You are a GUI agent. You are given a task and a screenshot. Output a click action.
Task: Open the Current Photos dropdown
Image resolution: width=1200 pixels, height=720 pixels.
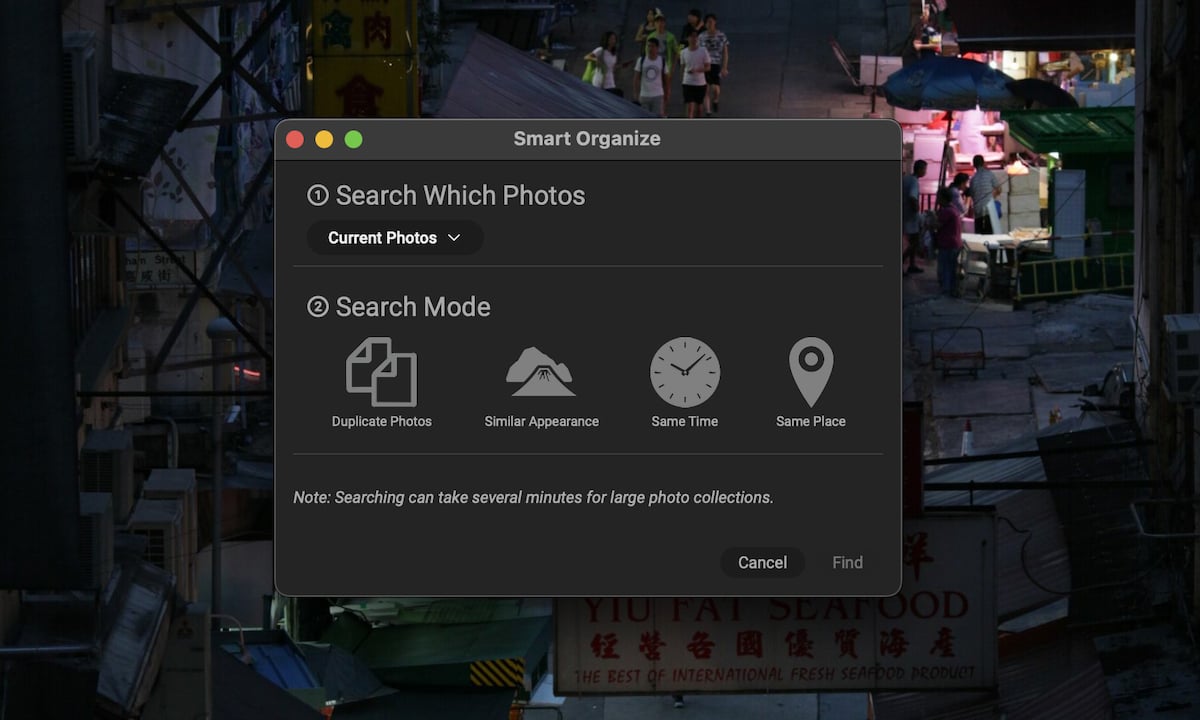tap(394, 237)
